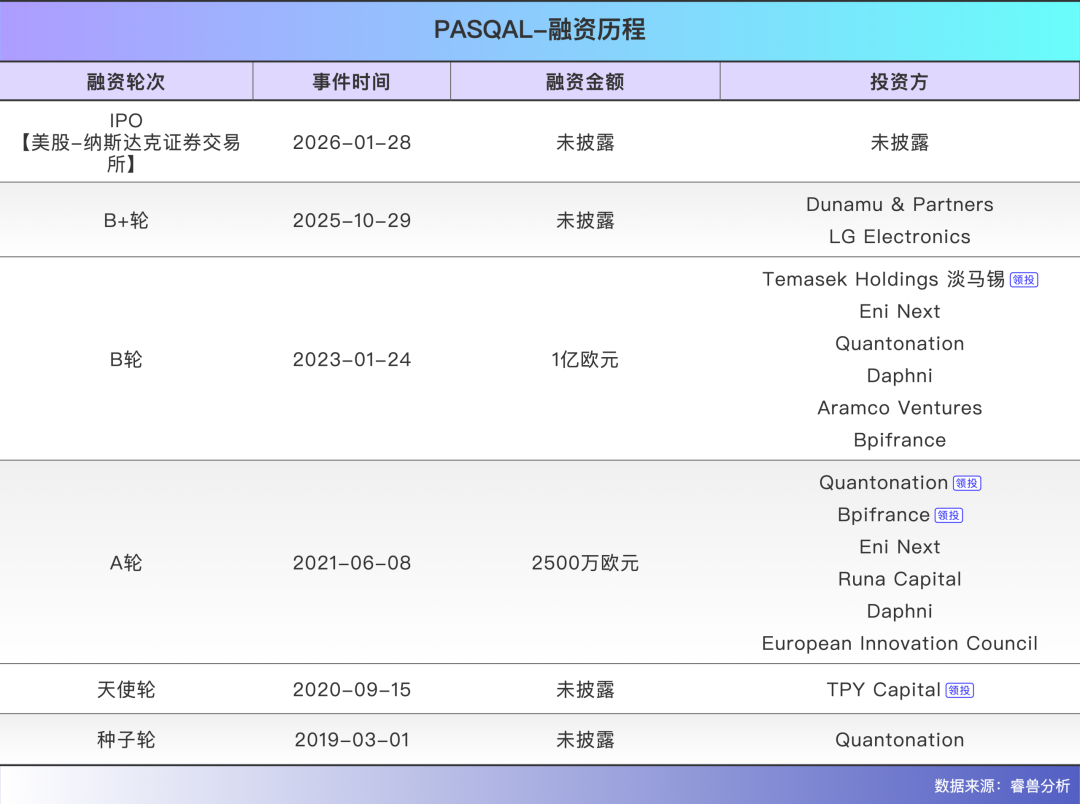The width and height of the screenshot is (1080, 804).
Task: Click the title PASQAL-融资历程
Action: 539,30
